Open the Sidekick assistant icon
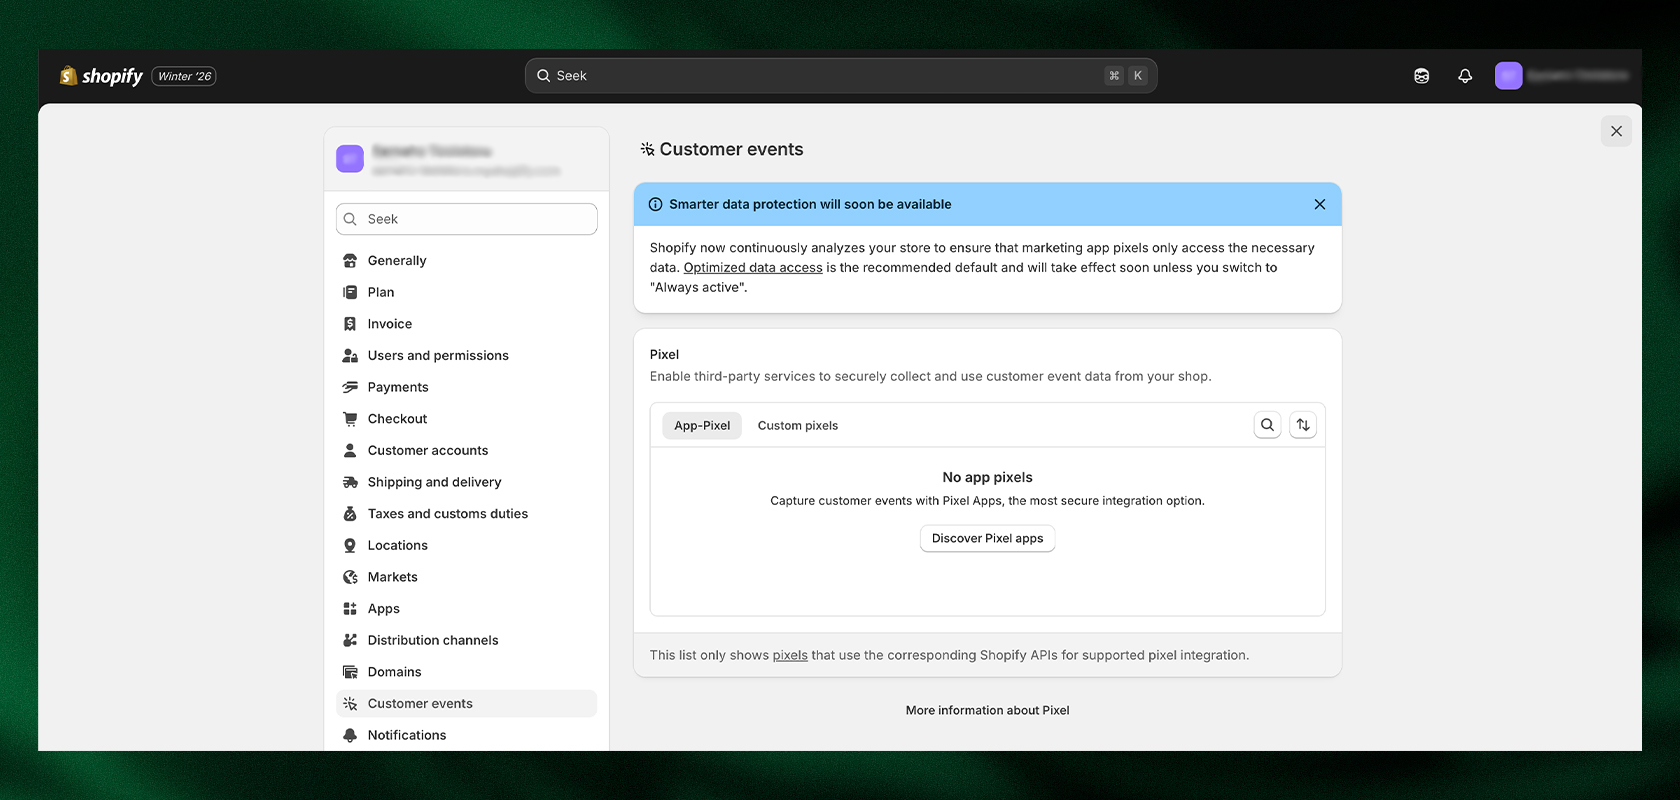1680x800 pixels. pyautogui.click(x=1421, y=76)
